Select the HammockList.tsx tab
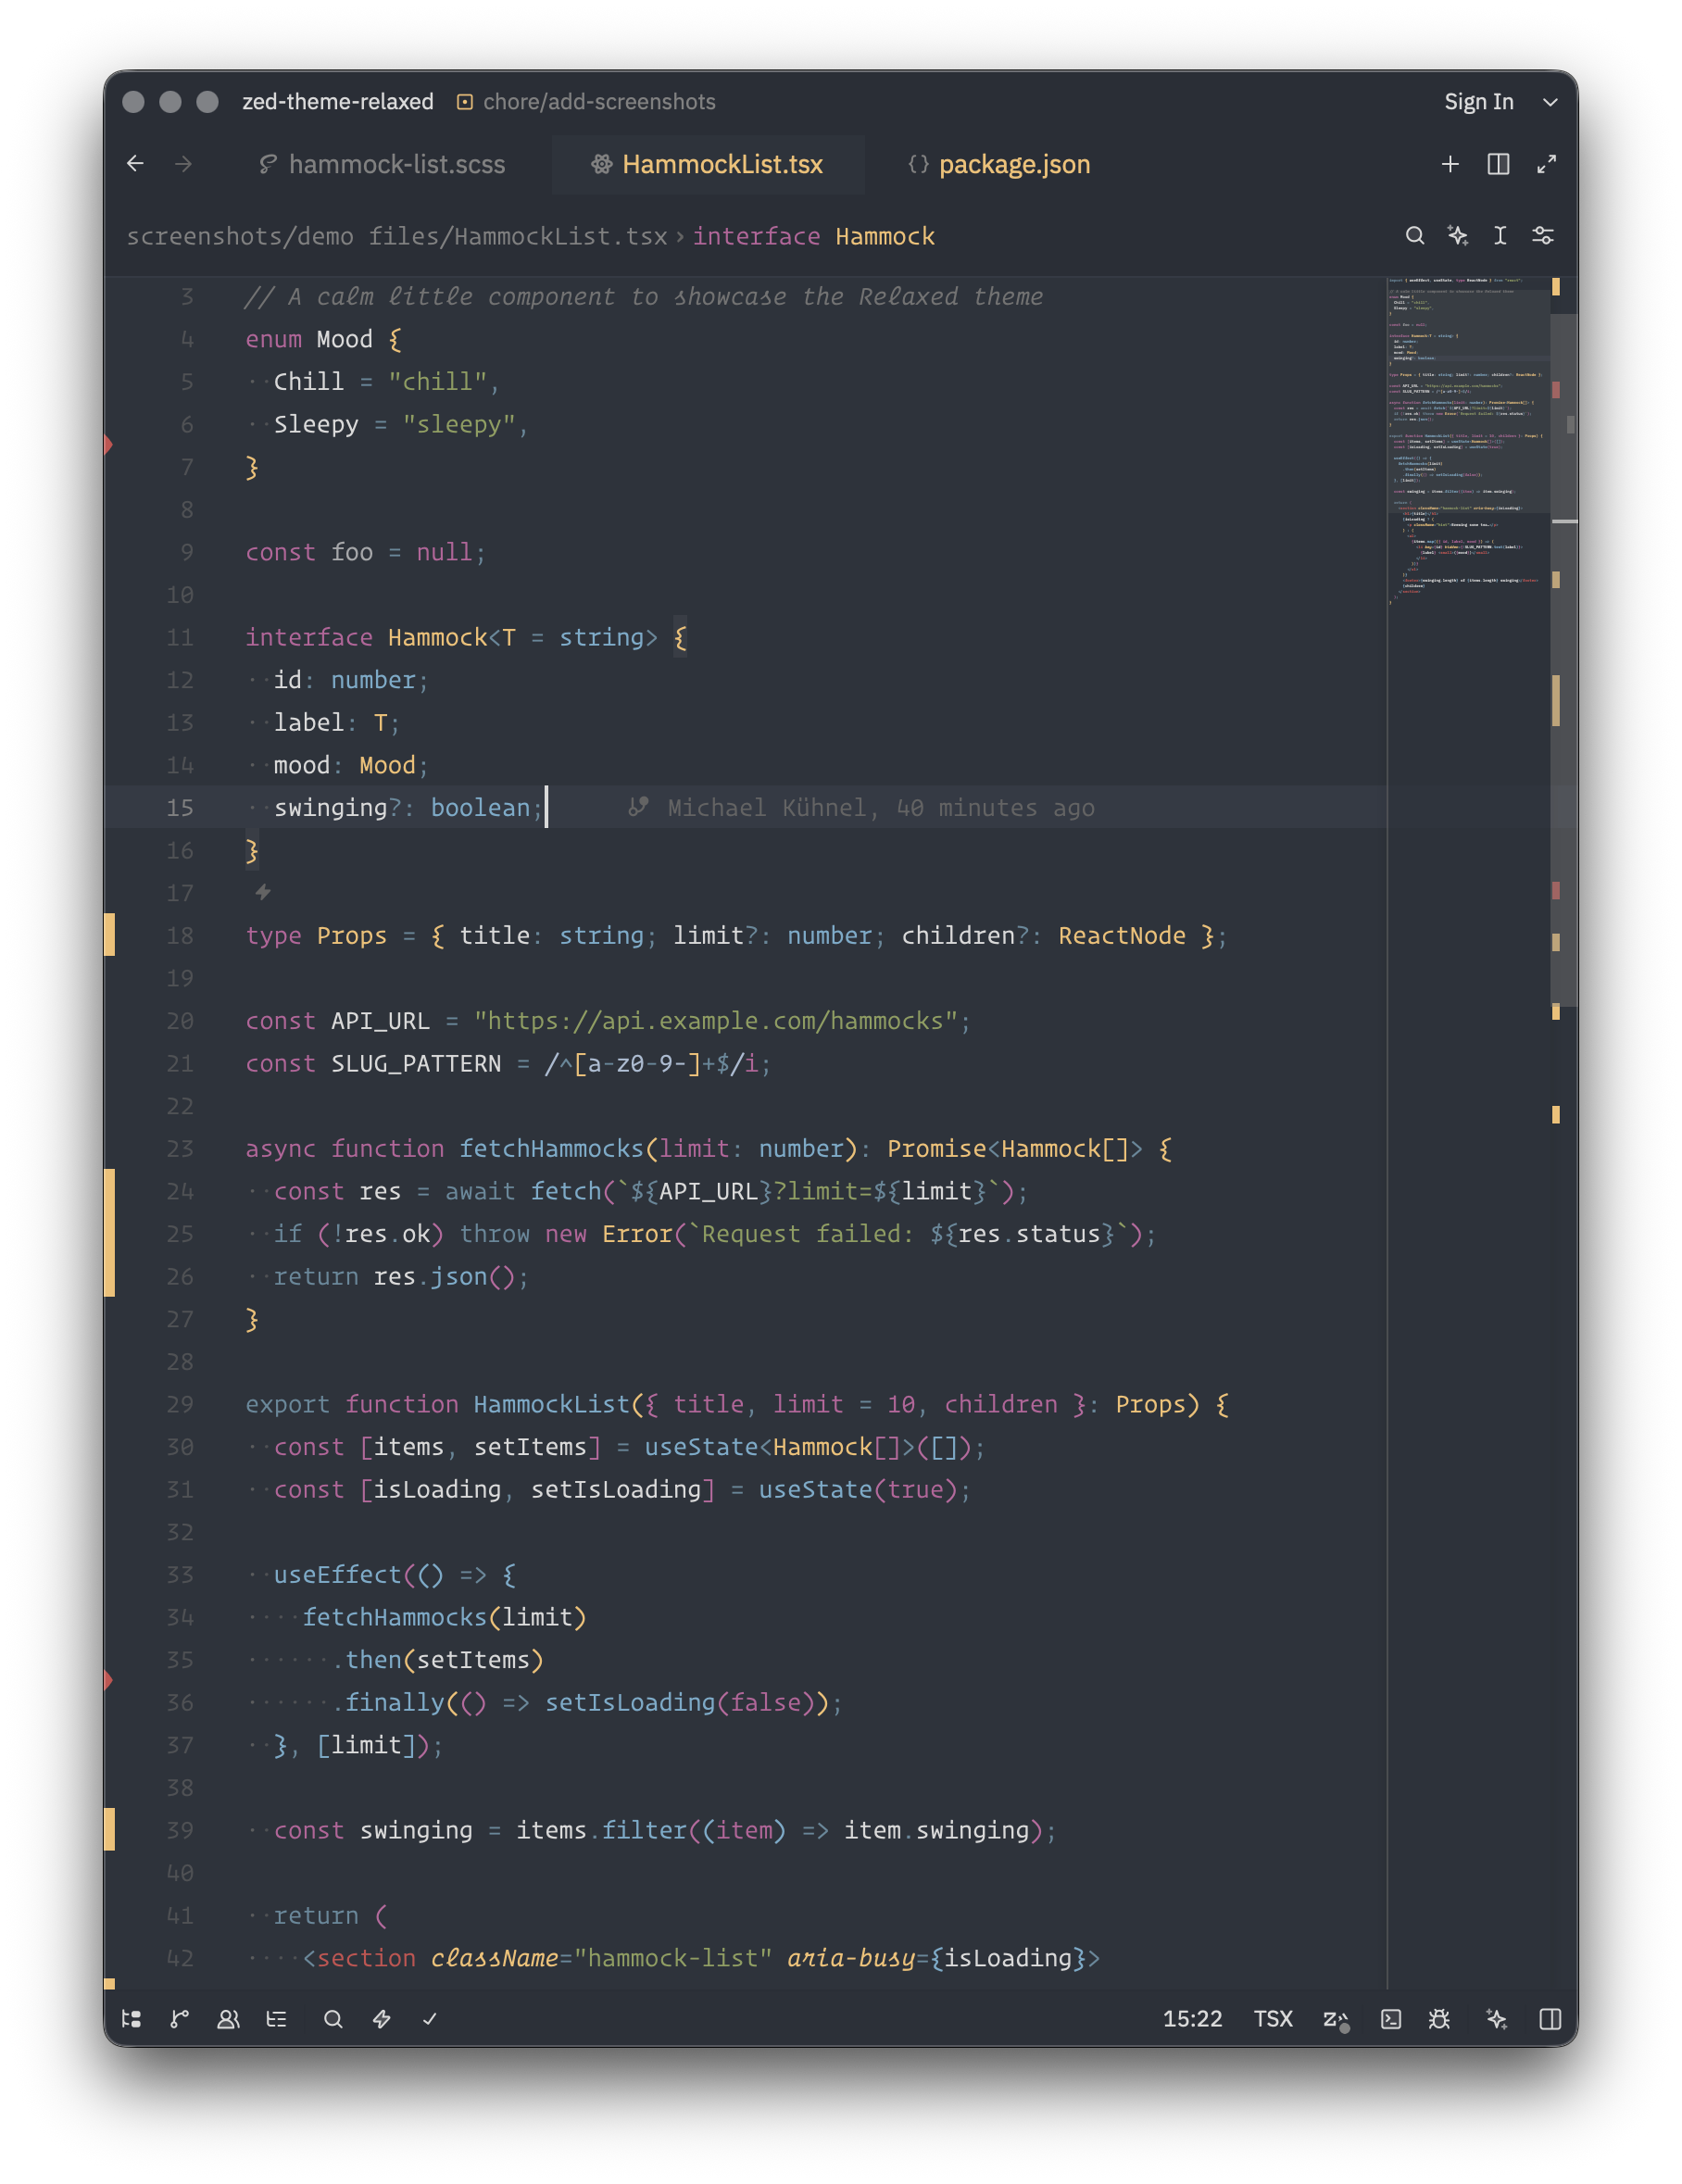Screen dimensions: 1682x2184 708,164
